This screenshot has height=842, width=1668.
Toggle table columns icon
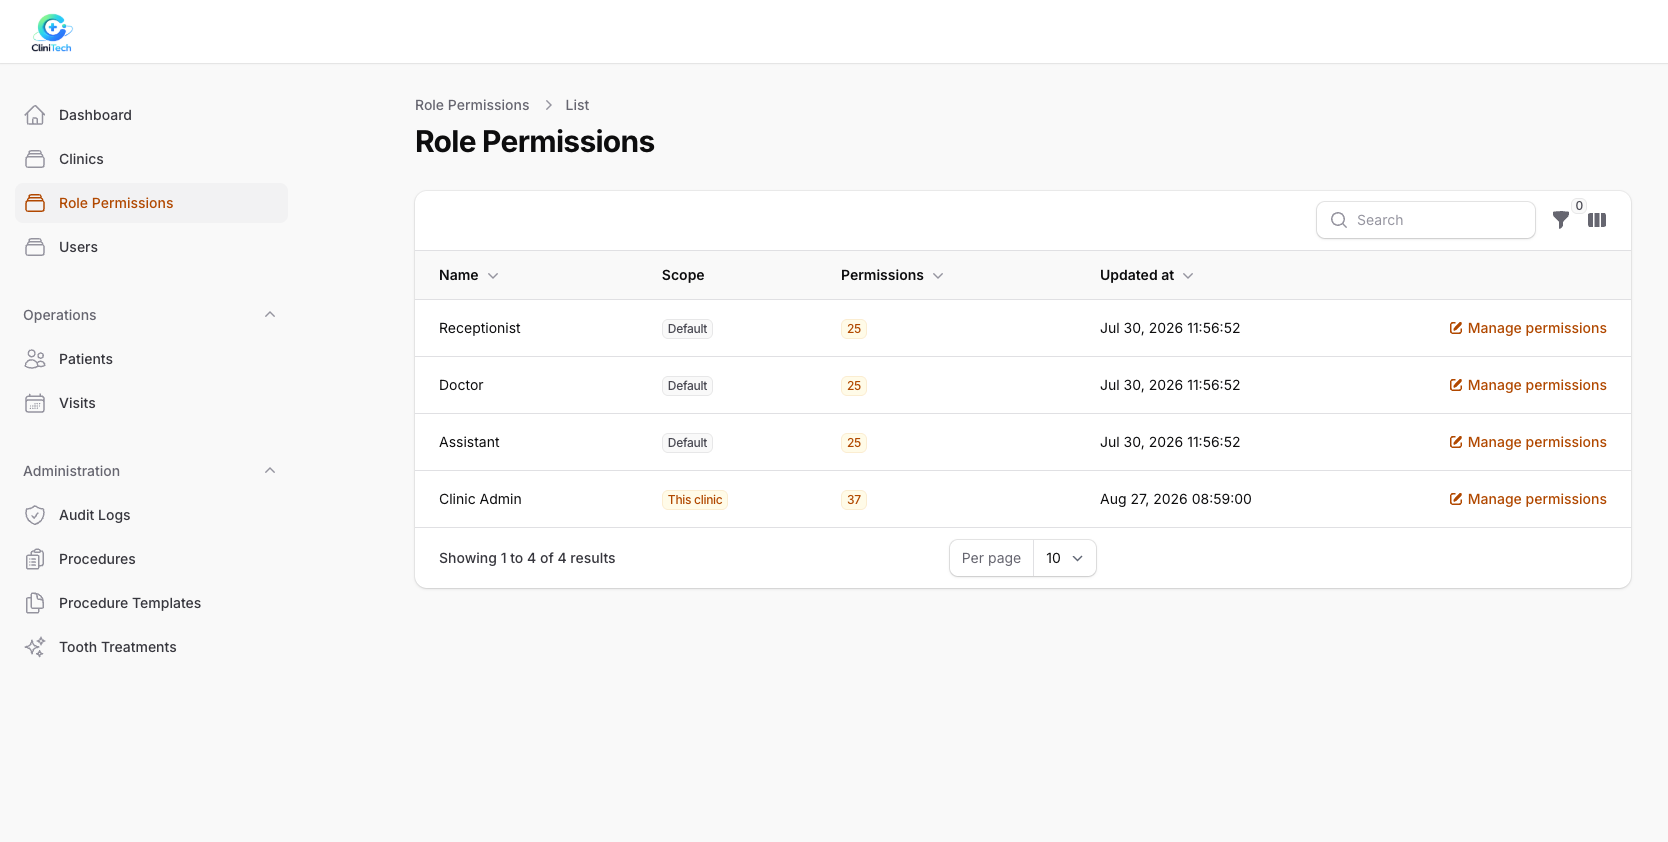point(1597,220)
